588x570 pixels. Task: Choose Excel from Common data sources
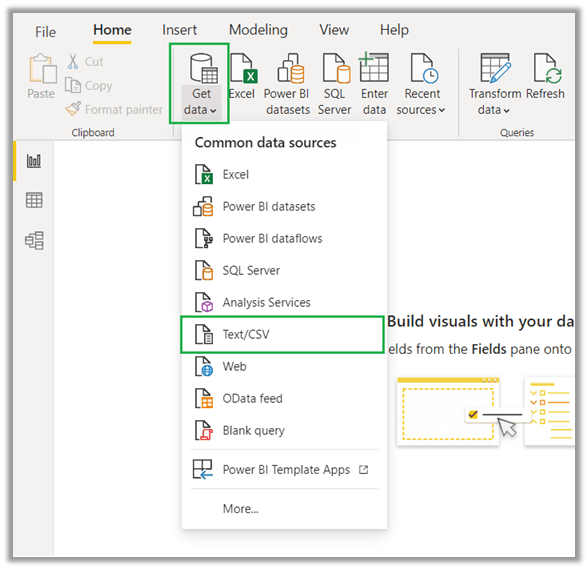click(x=284, y=174)
